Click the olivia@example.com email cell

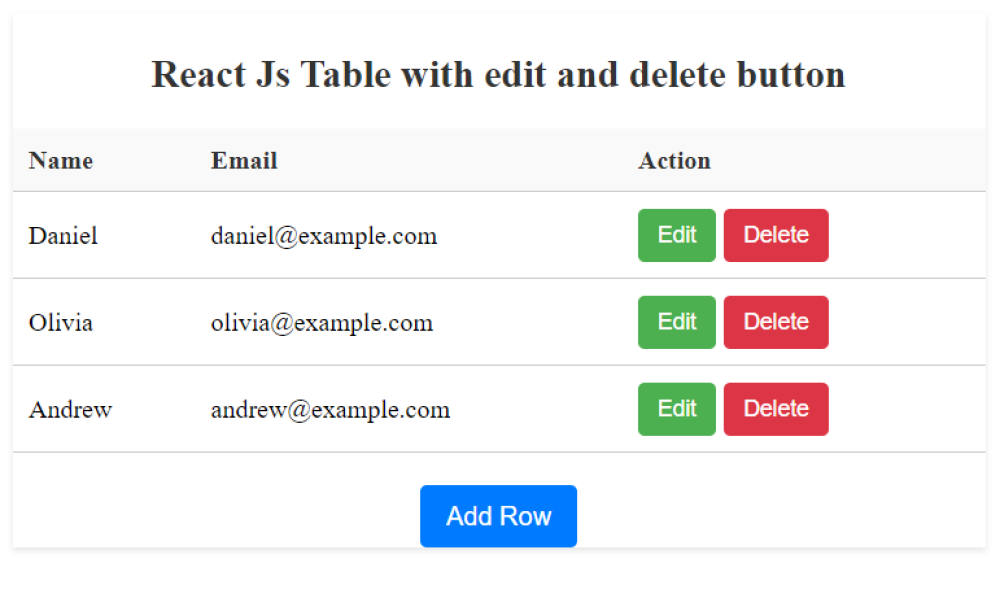tap(322, 323)
